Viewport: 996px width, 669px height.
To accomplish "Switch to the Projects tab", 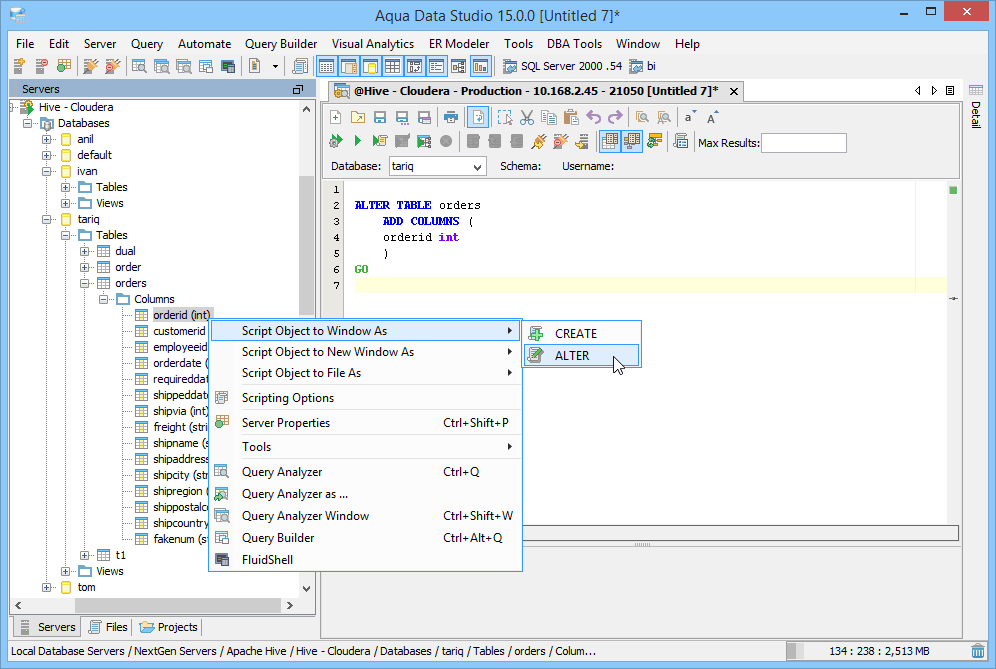I will (x=168, y=627).
